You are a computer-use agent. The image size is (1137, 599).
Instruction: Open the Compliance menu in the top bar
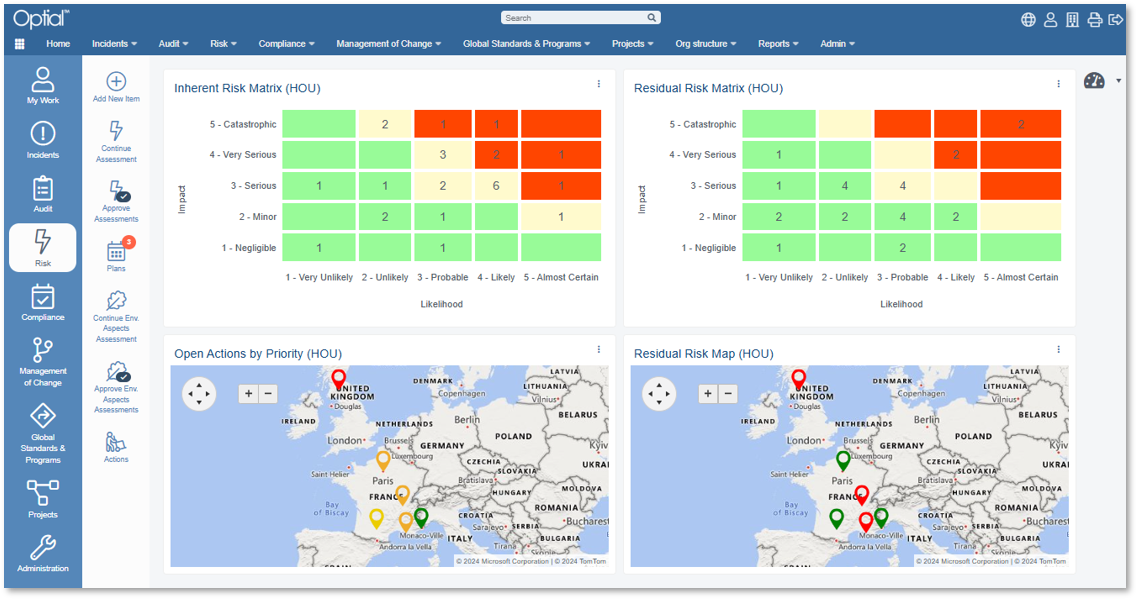click(286, 44)
